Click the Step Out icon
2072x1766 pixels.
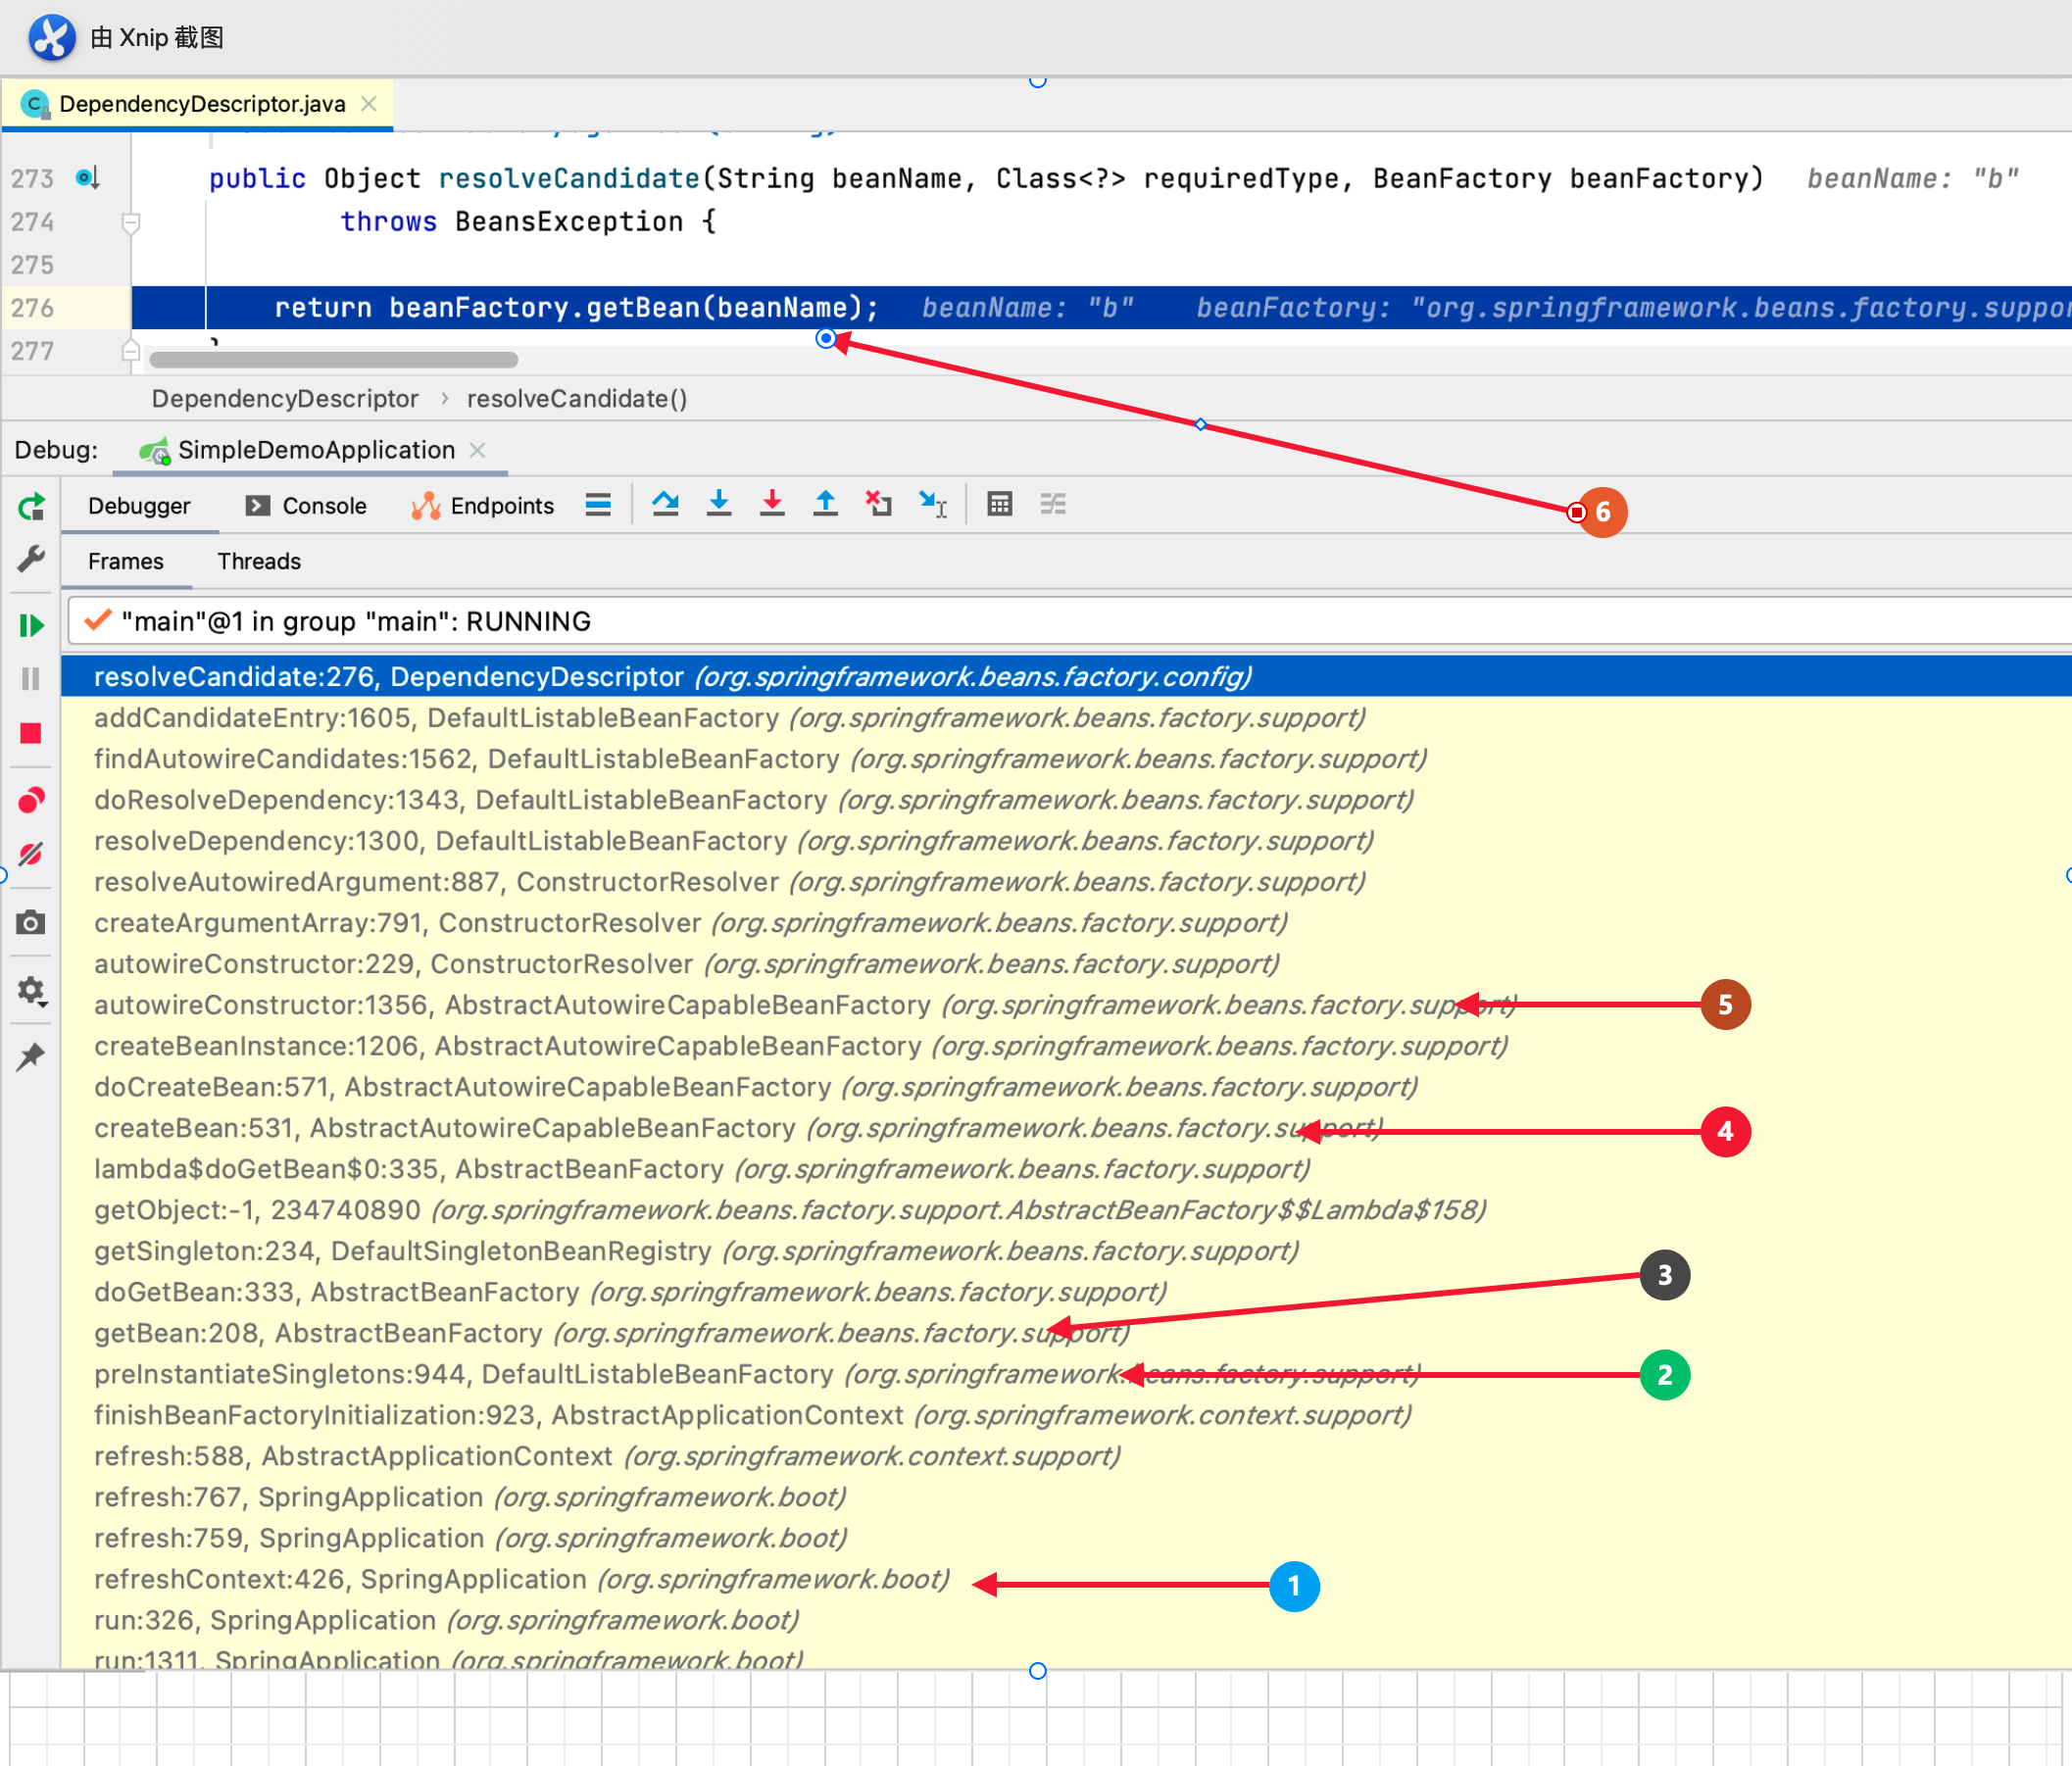point(825,504)
